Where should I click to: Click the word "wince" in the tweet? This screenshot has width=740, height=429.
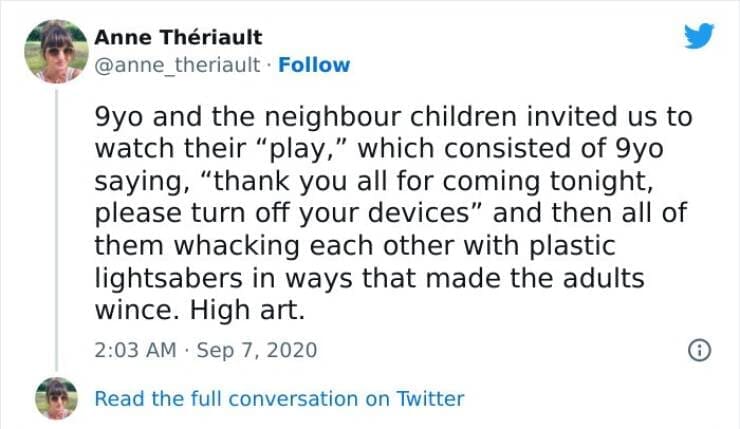pos(133,311)
